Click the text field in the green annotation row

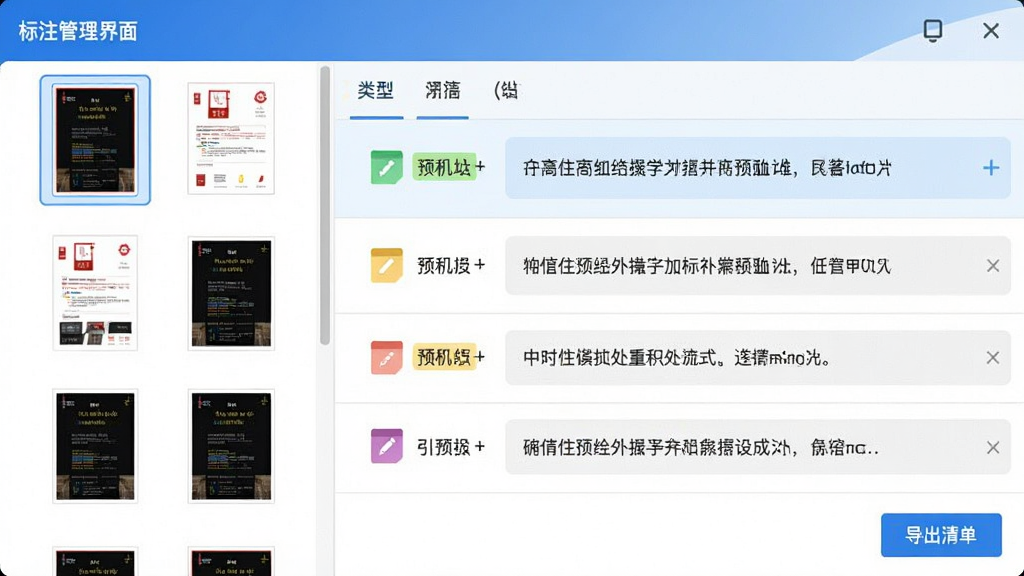(x=758, y=168)
